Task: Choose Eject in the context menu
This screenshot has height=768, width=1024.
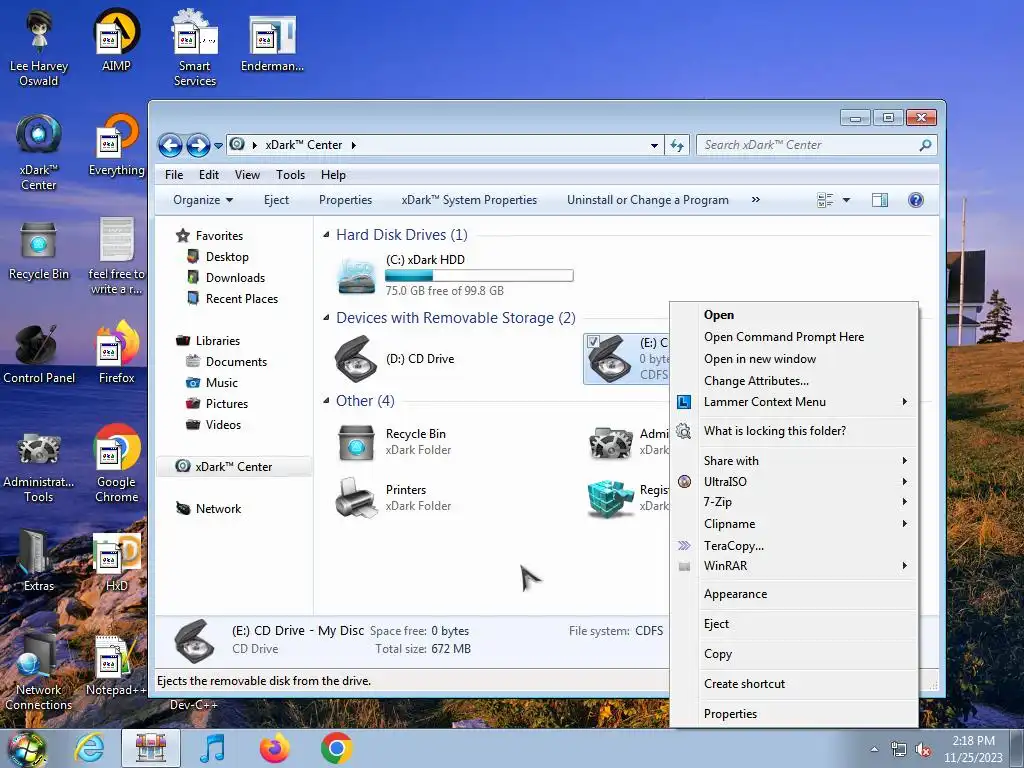Action: 794,624
